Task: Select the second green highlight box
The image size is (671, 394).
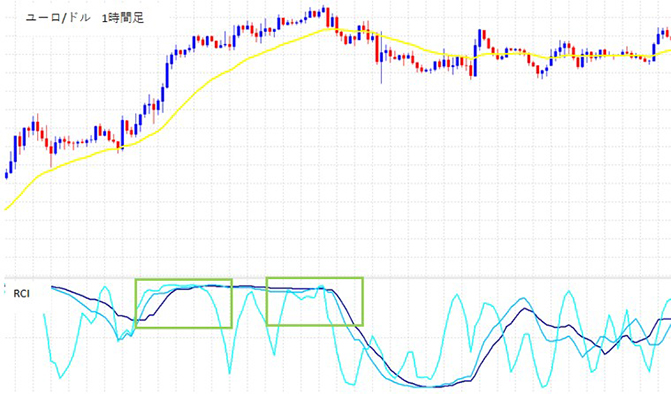Action: point(315,302)
